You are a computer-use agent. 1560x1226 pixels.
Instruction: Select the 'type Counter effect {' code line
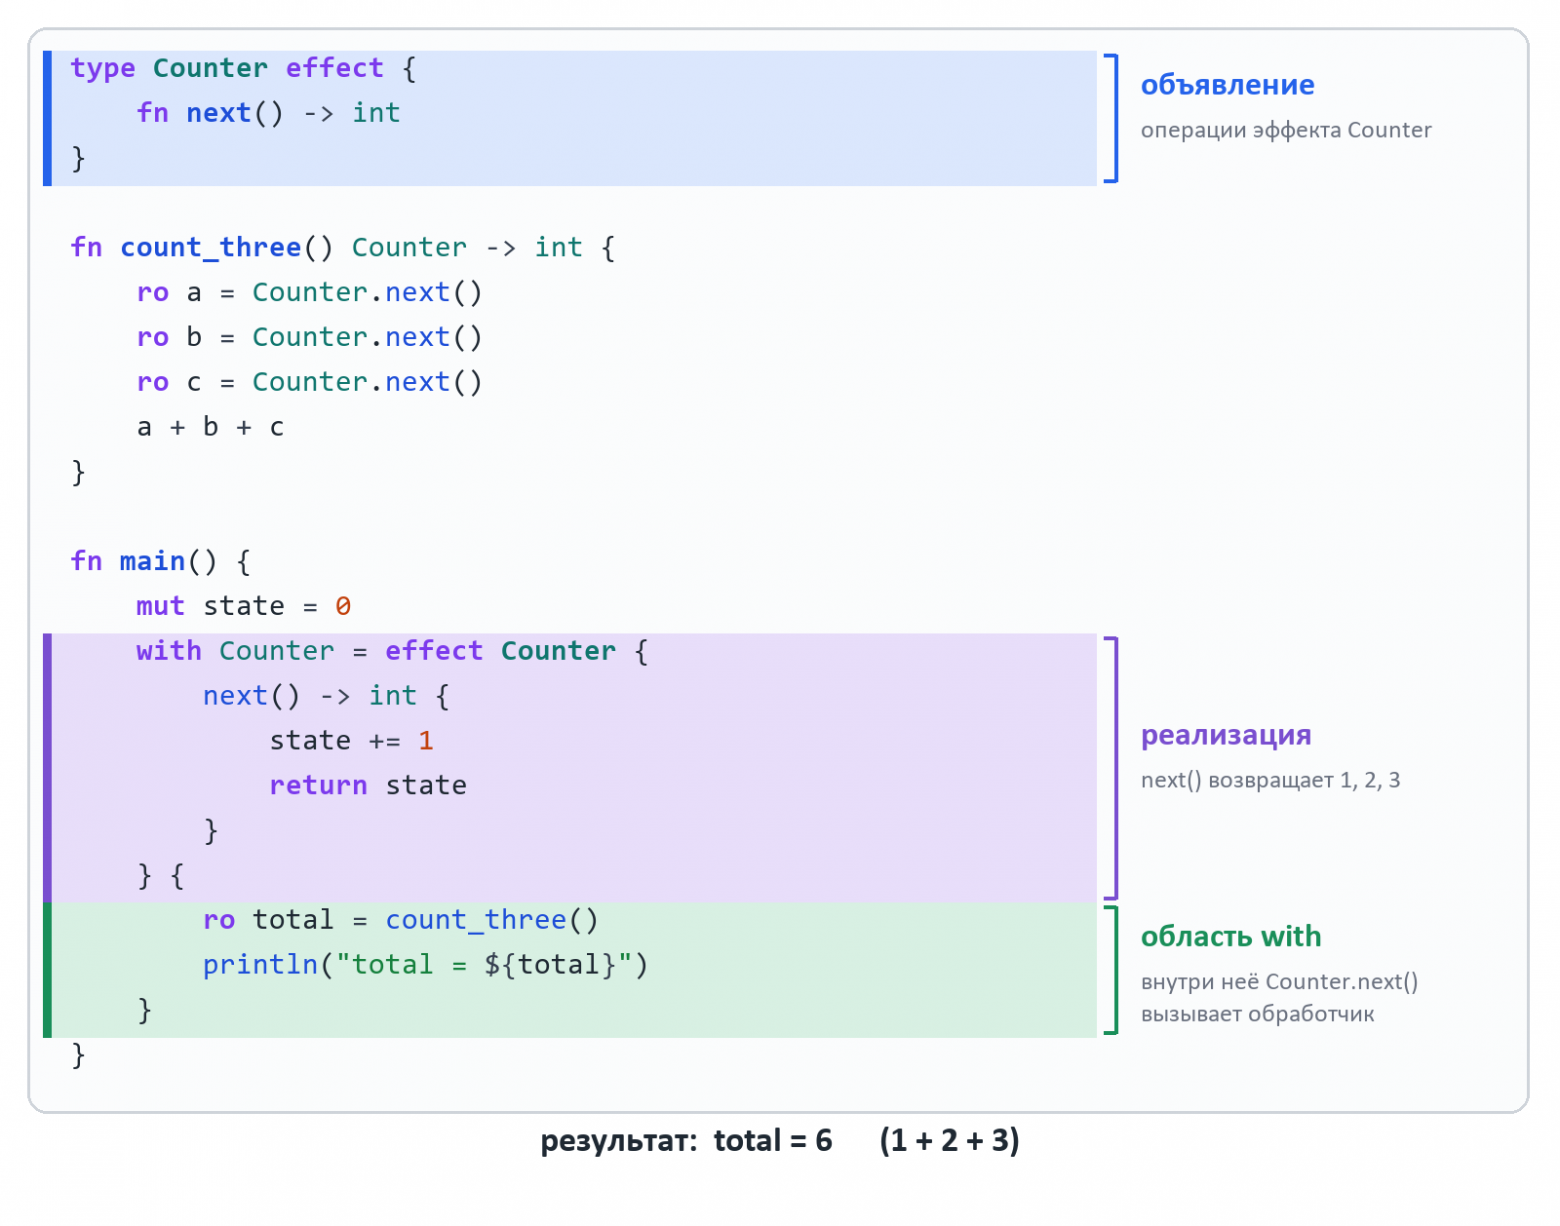[x=243, y=68]
